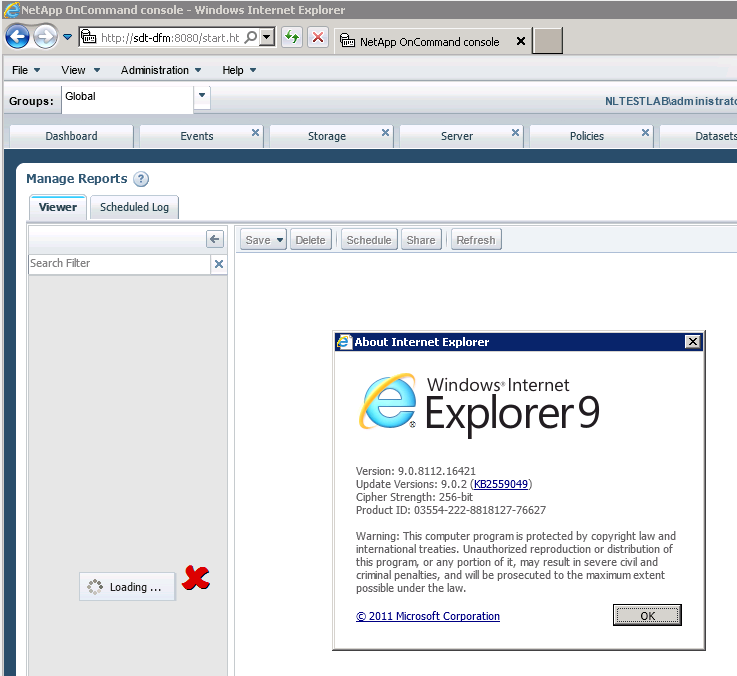This screenshot has height=676, width=737.
Task: Click the 2011 Microsoft Corporation copyright link
Action: tap(428, 616)
